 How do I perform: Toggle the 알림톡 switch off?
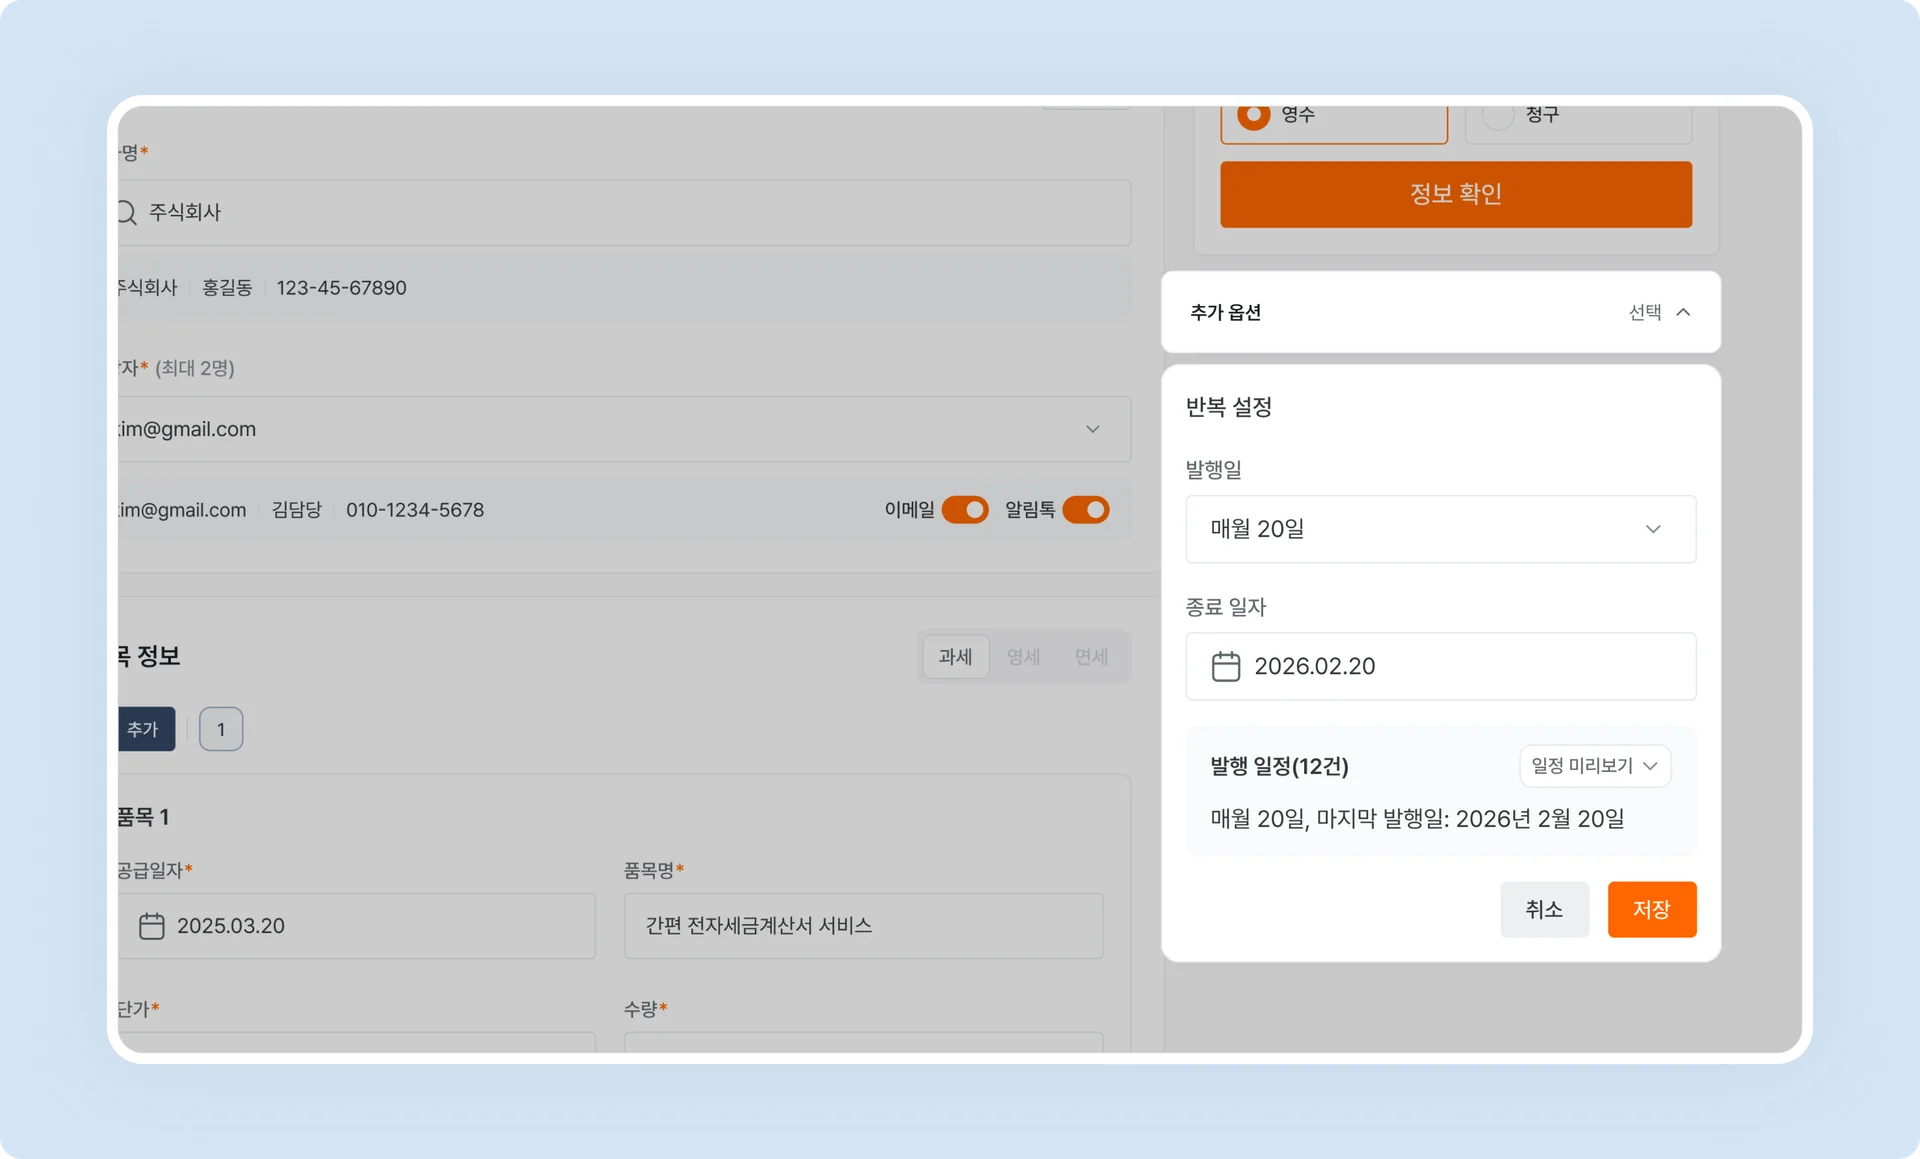(x=1087, y=510)
